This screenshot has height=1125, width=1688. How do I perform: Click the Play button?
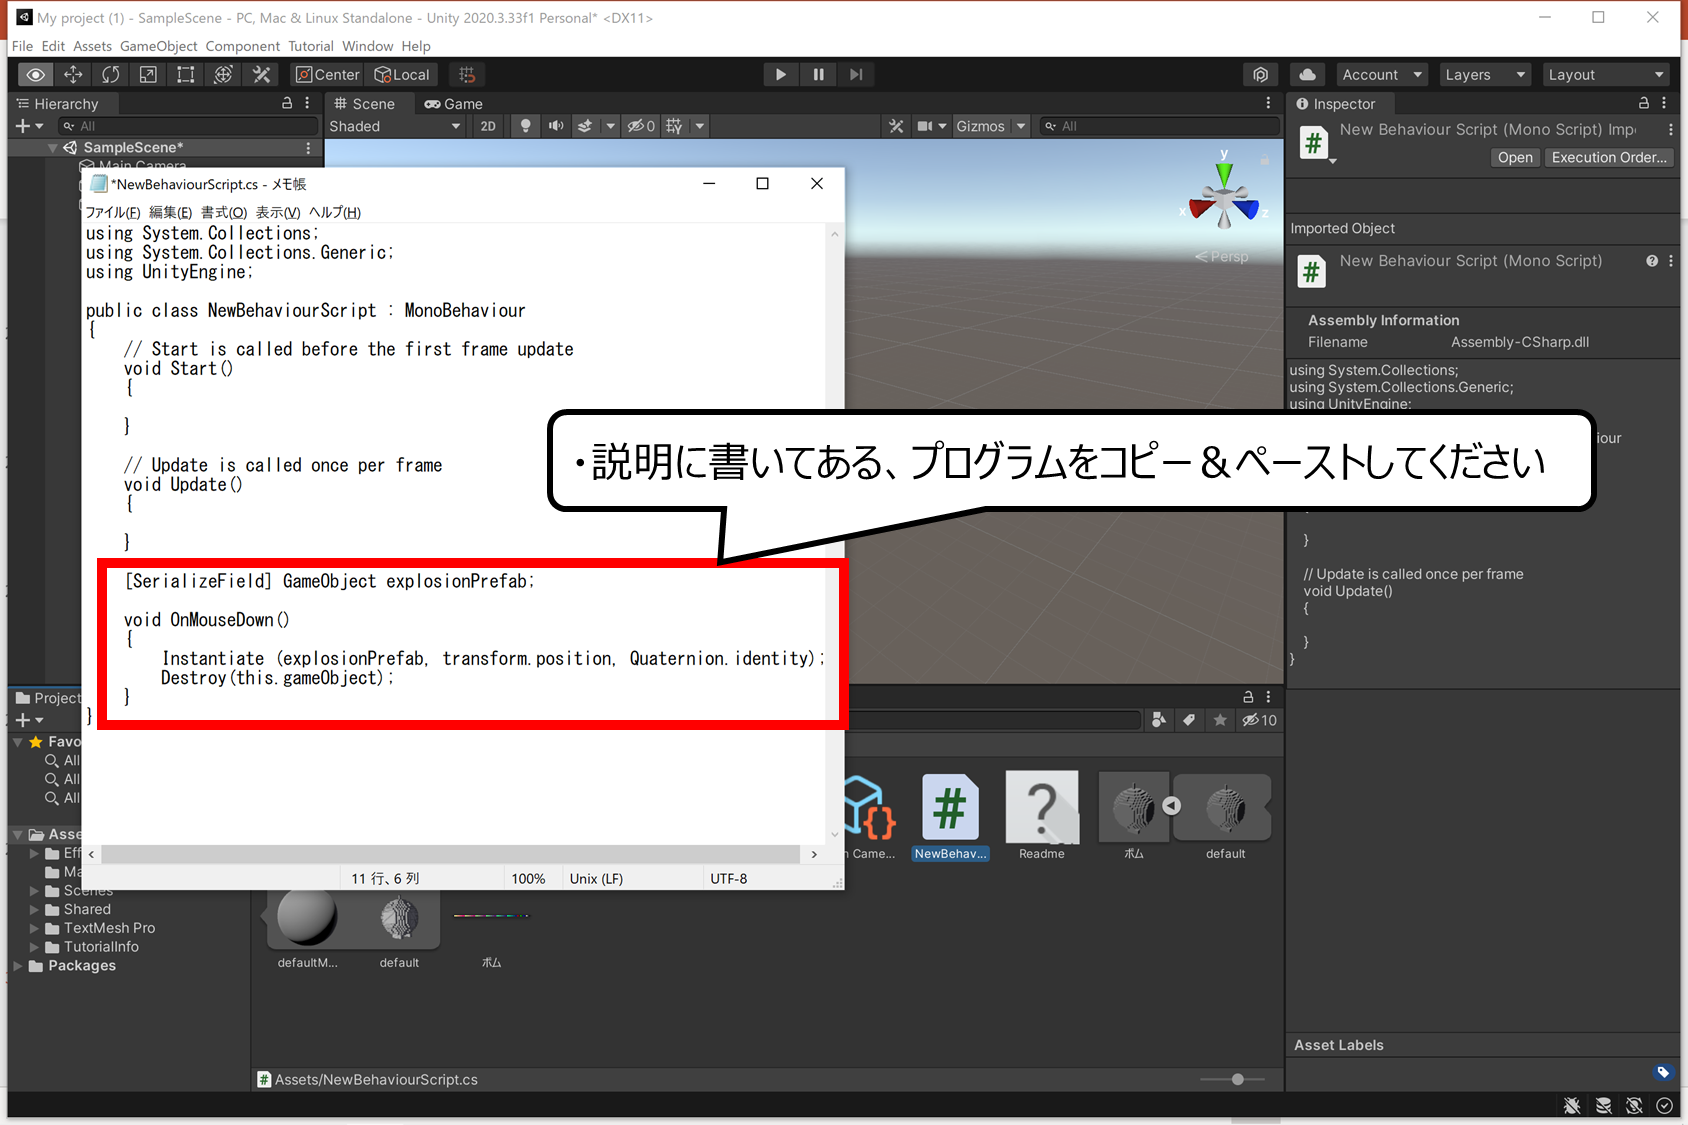click(x=781, y=75)
